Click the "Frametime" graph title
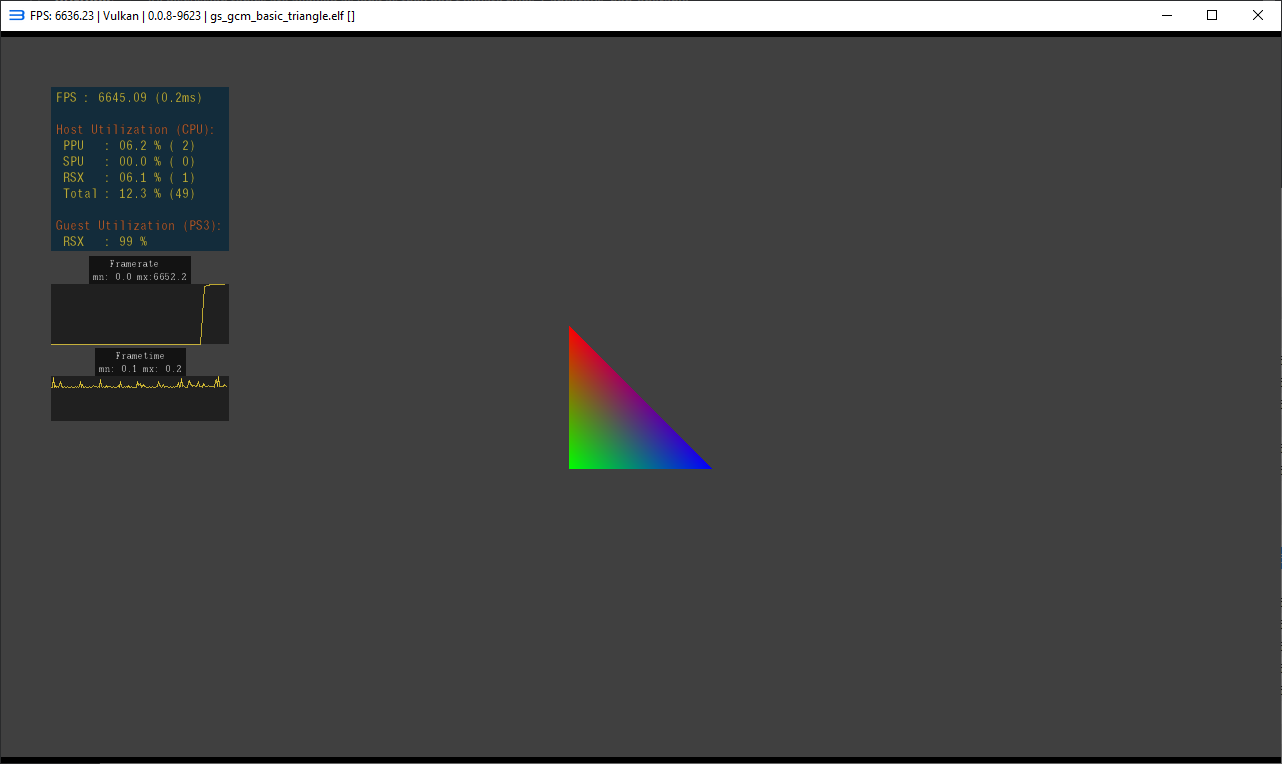The height and width of the screenshot is (764, 1282). pos(140,356)
